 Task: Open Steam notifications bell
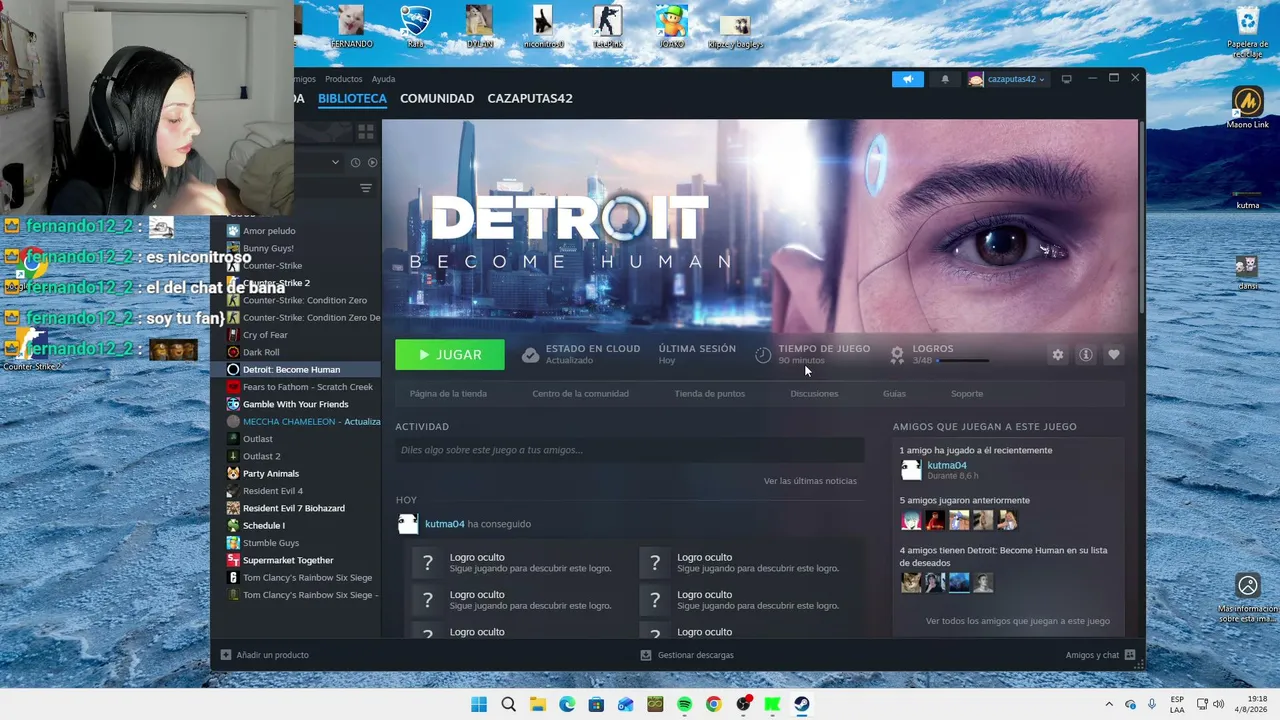click(x=945, y=79)
